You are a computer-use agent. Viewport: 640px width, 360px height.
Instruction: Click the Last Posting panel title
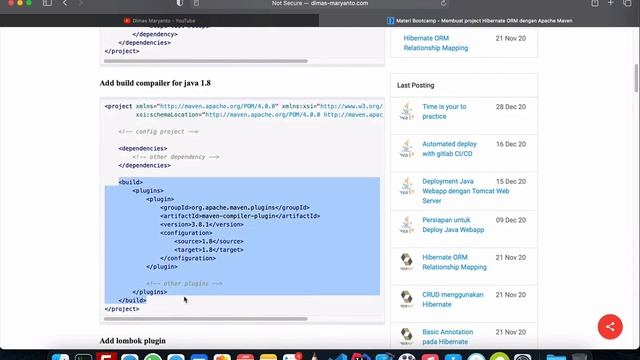(416, 85)
